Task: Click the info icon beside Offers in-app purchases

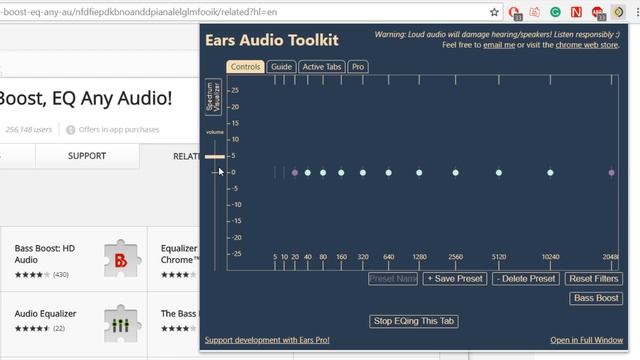Action: [x=71, y=130]
